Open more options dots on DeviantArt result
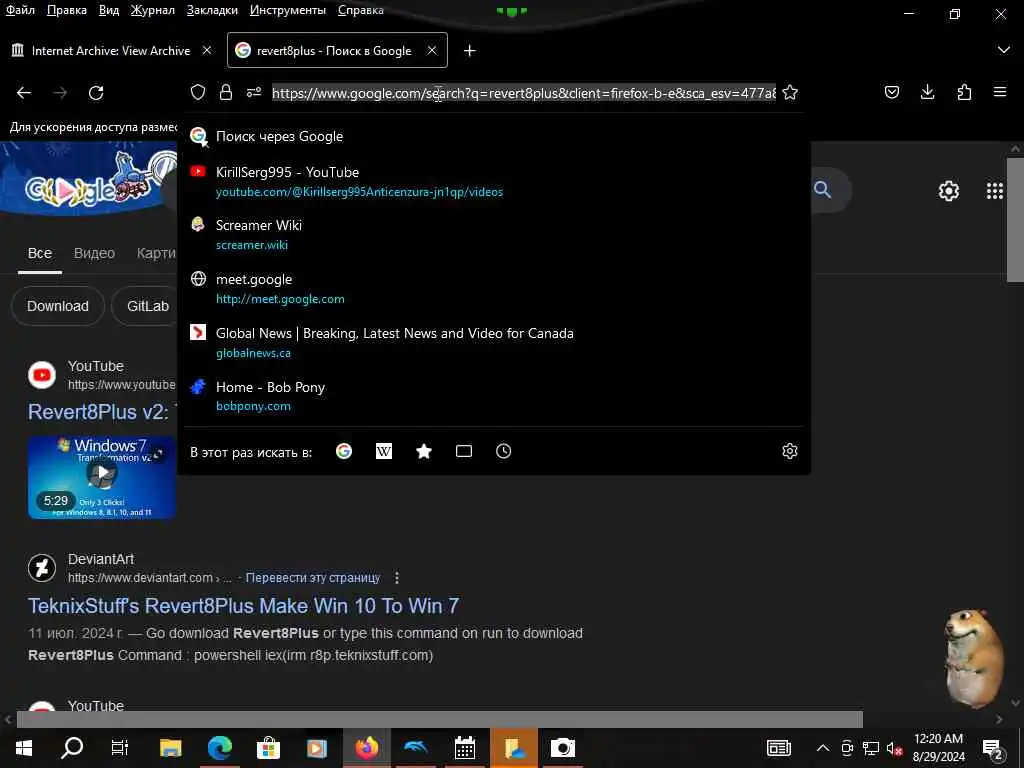The image size is (1024, 768). coord(396,578)
